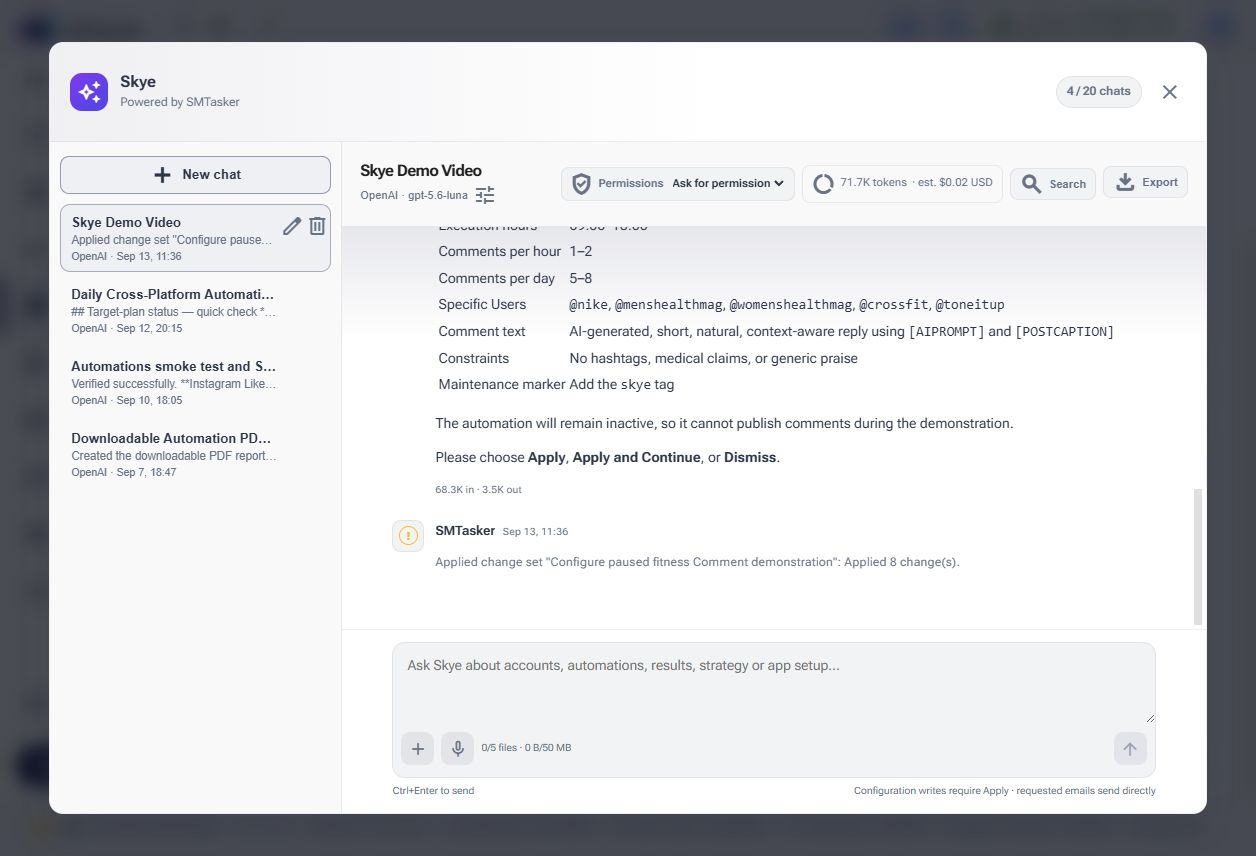Click the Sep 13, 11:36 message timestamp
This screenshot has height=856, width=1256.
coord(535,532)
